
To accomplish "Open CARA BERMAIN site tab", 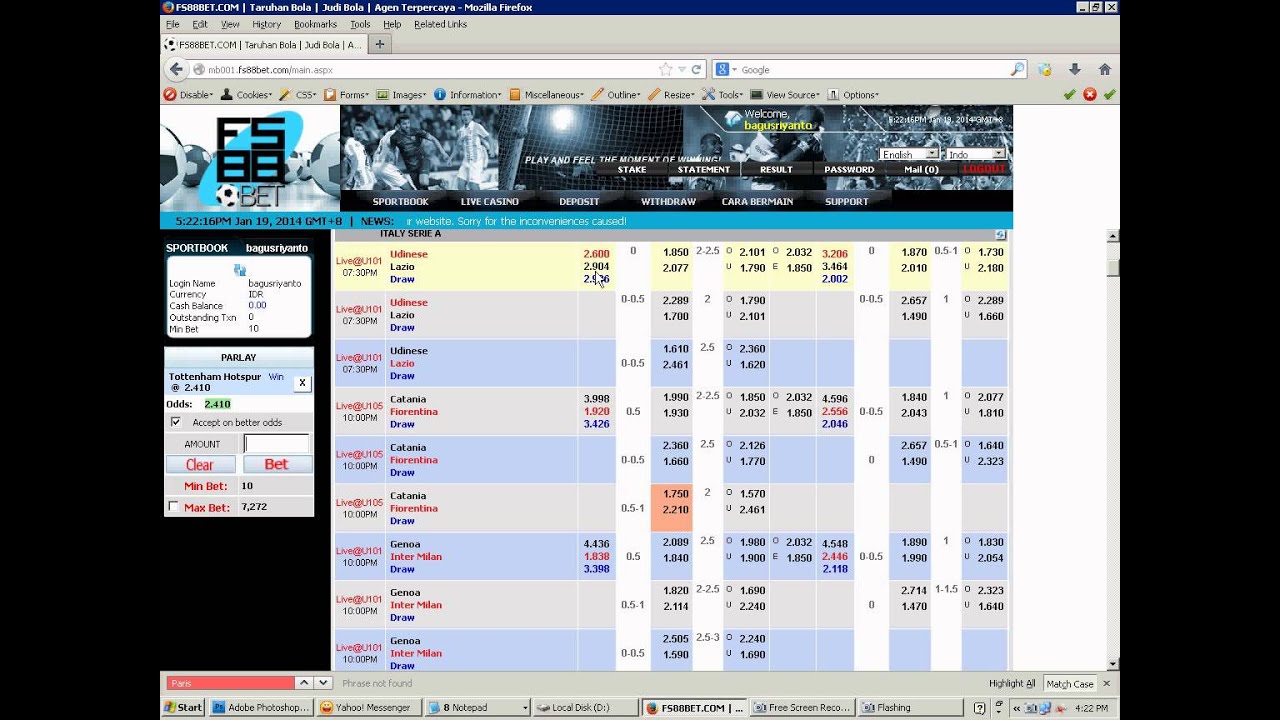I will pos(757,201).
